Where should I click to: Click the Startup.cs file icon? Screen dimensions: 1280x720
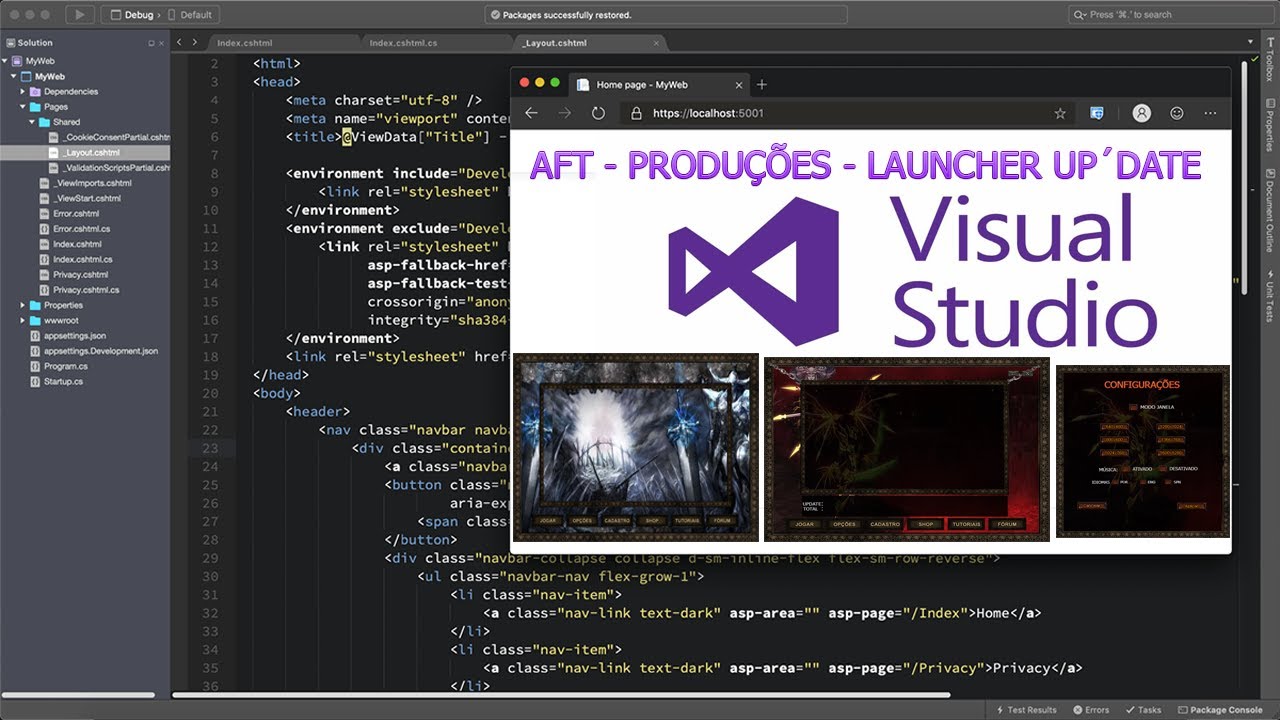[36, 381]
